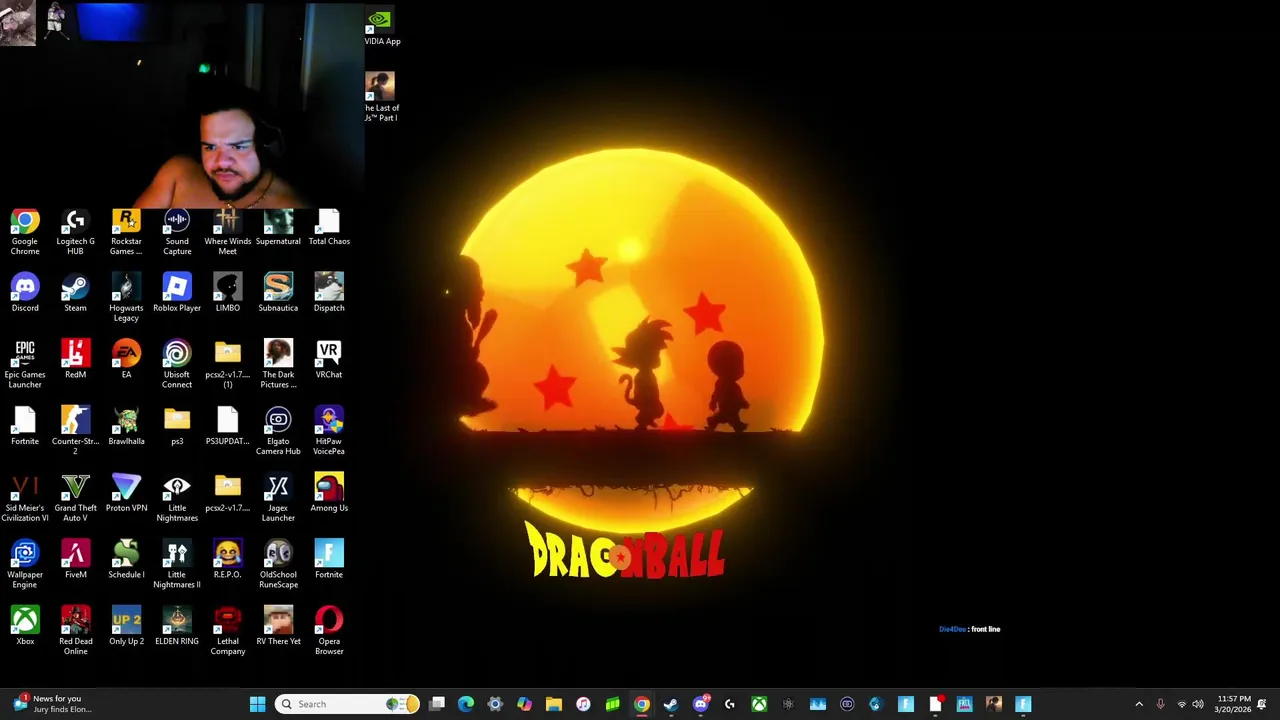Open Xbox desktop shortcut
The height and width of the screenshot is (720, 1280).
[25, 627]
